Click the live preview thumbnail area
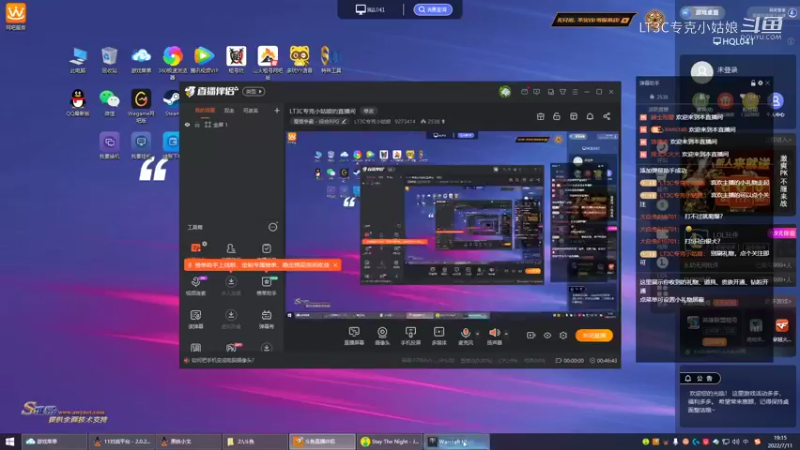Viewport: 800px width, 450px height. 453,226
